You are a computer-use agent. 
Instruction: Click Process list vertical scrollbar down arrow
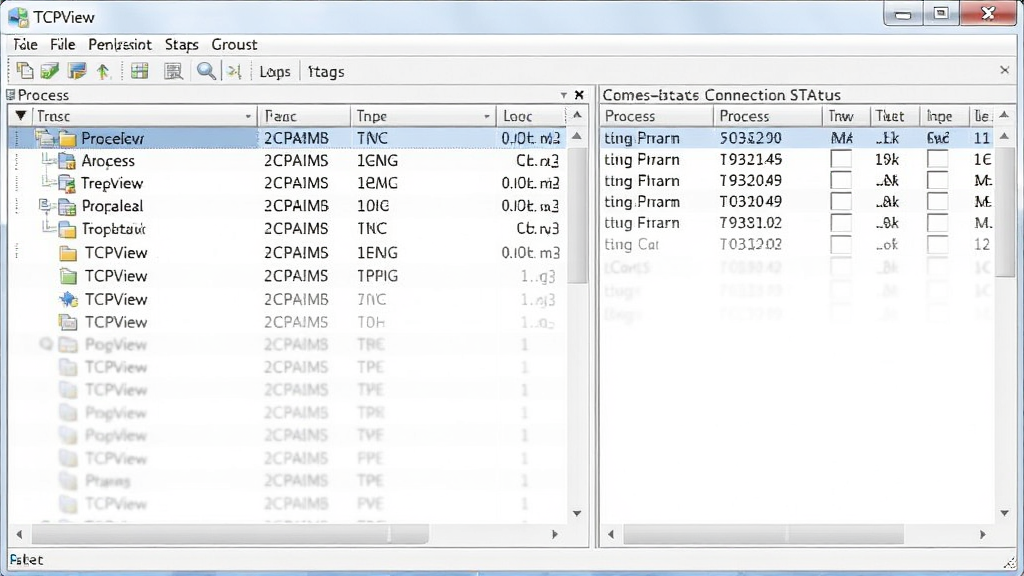(x=577, y=513)
